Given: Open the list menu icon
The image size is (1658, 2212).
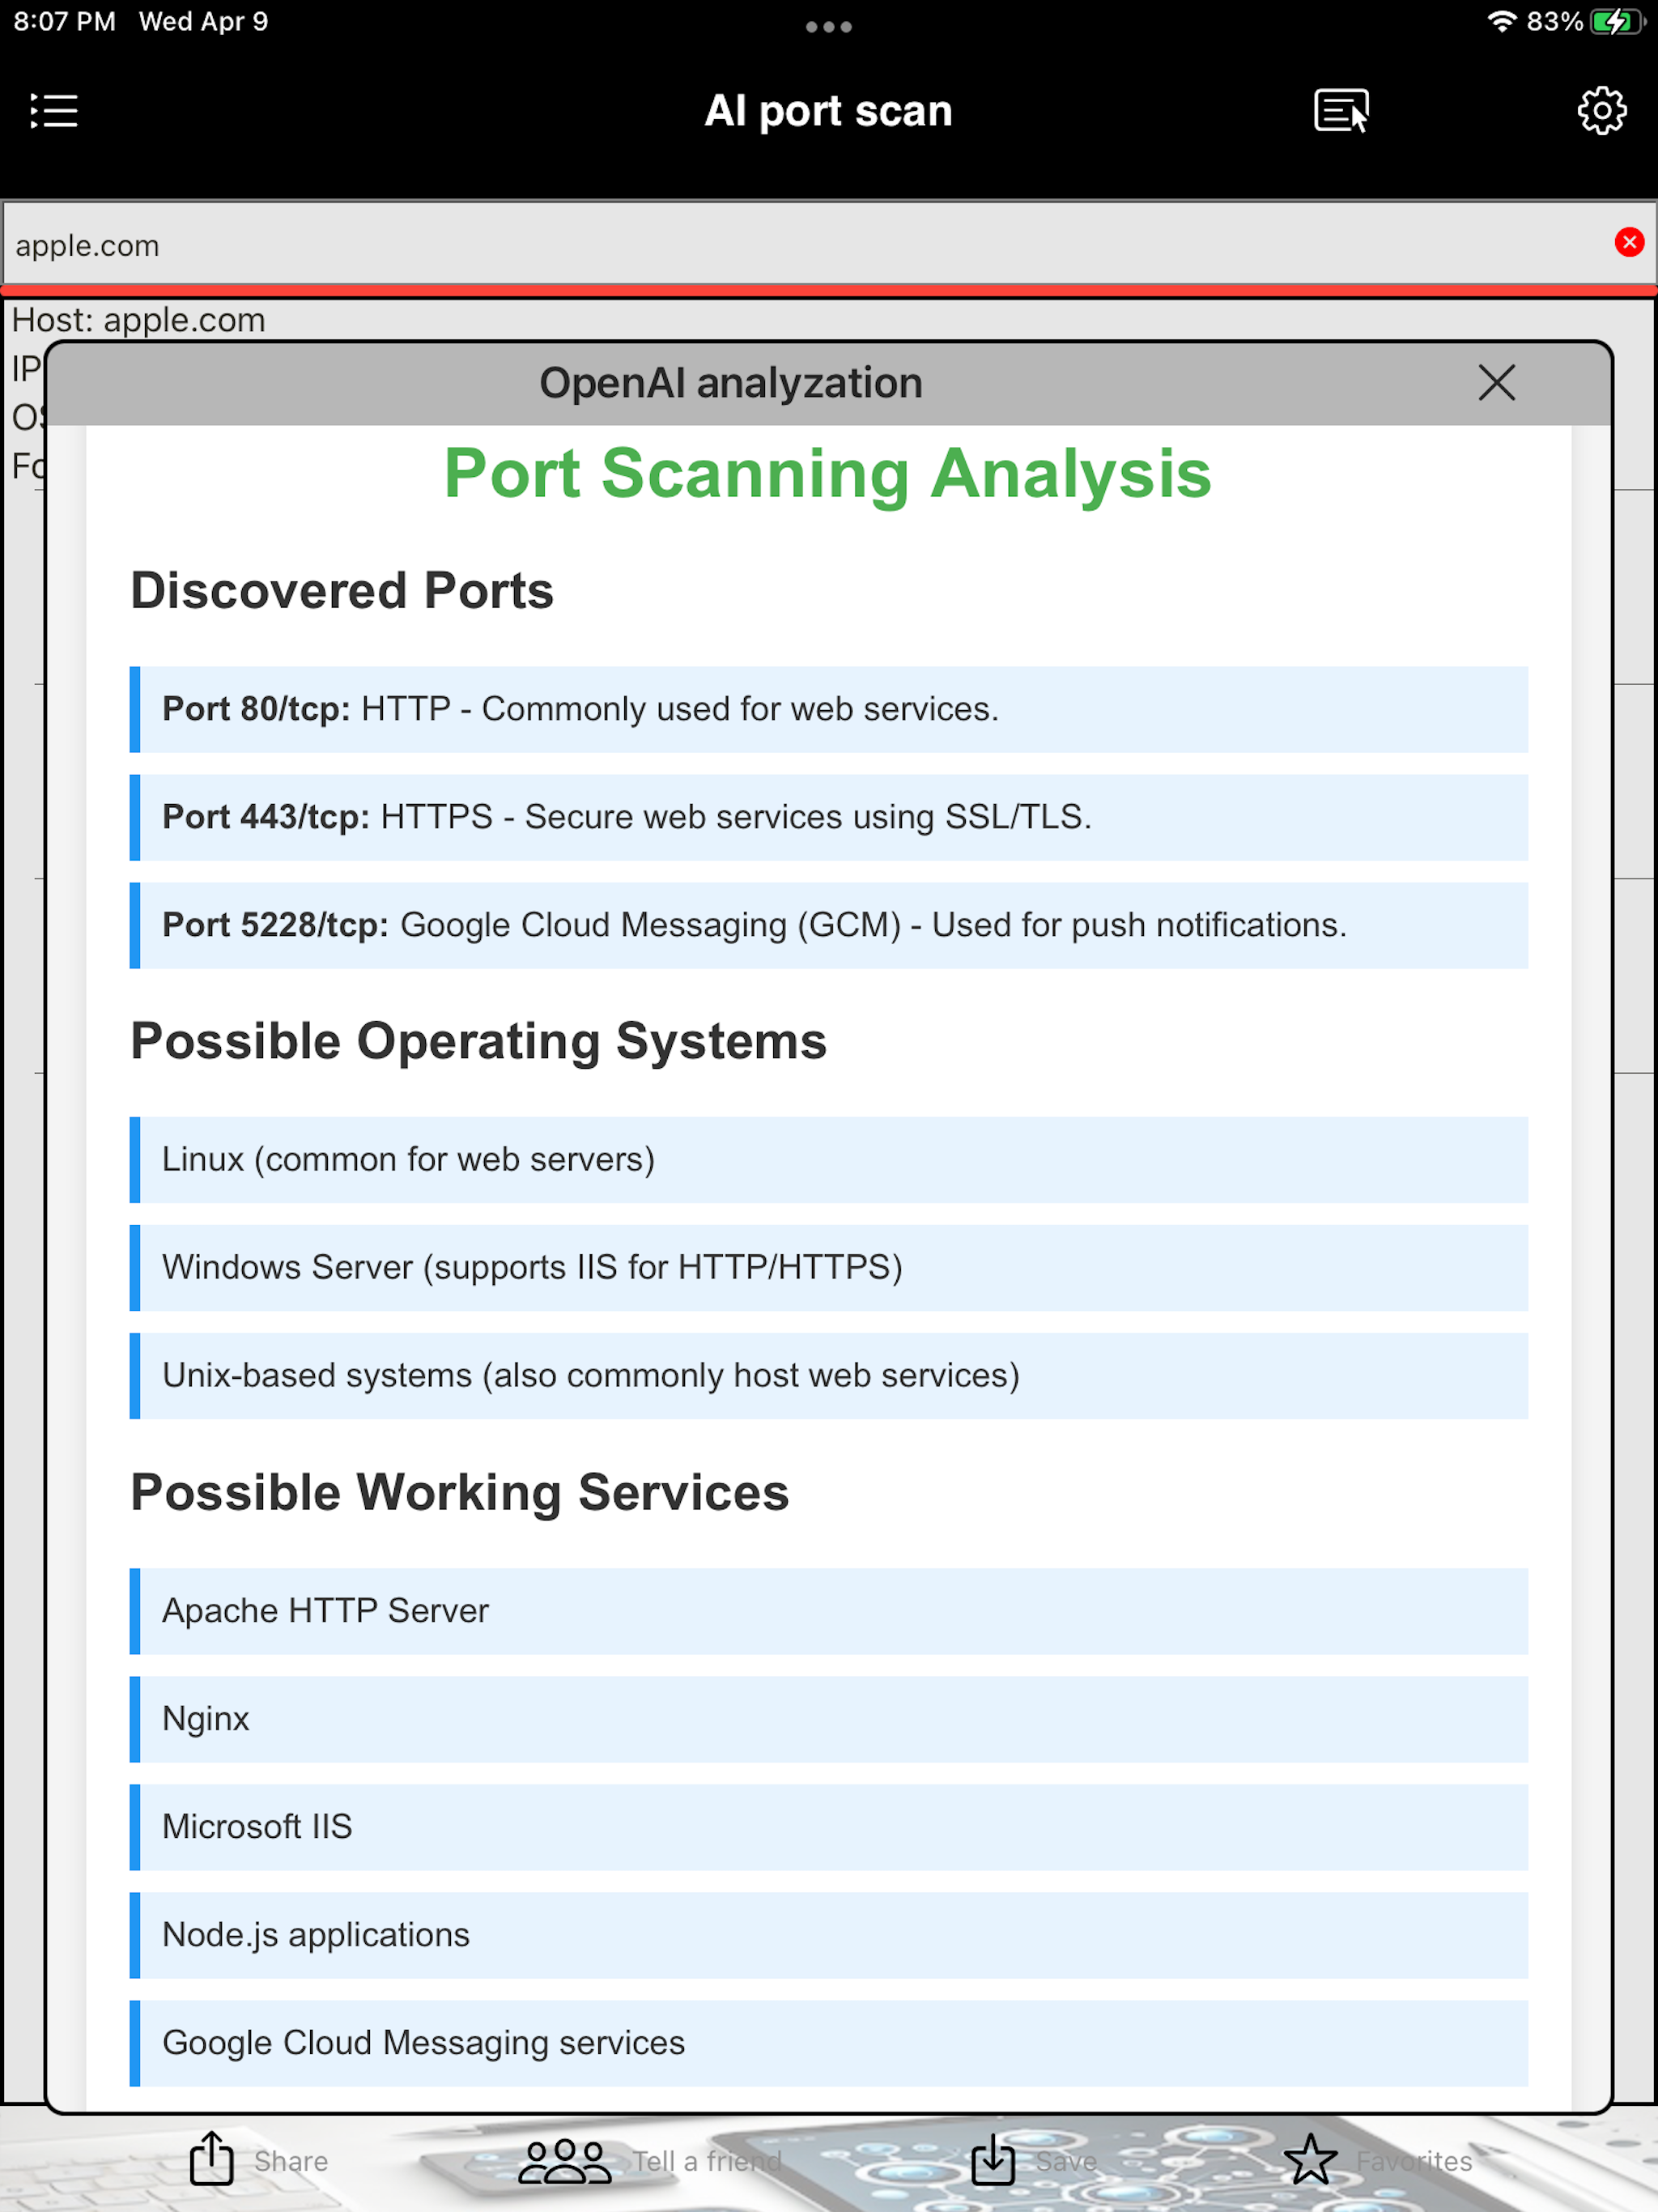Looking at the screenshot, I should (x=54, y=111).
